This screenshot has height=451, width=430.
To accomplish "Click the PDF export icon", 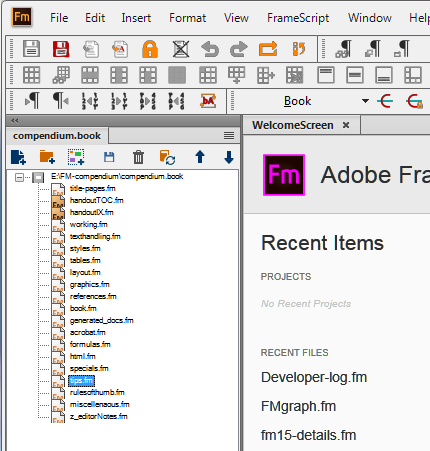I will (120, 49).
